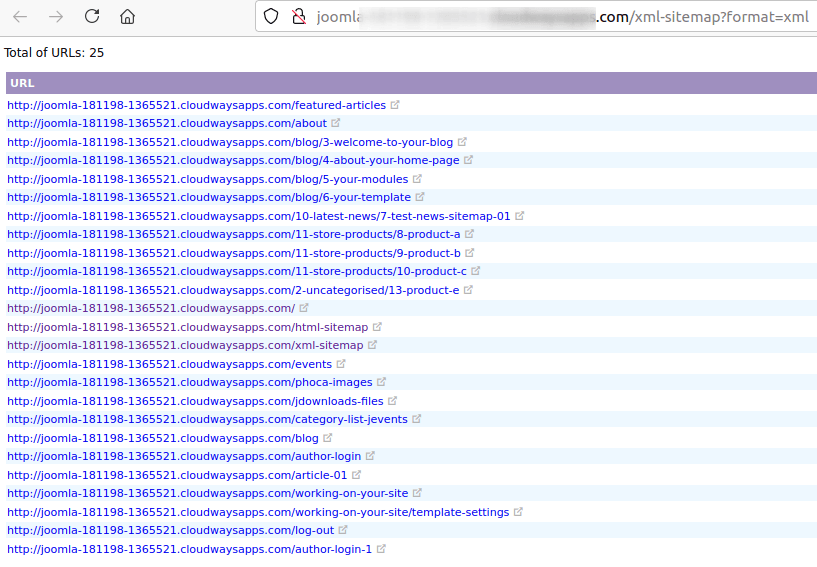Click external icon beside 5-your-modules
Viewport: 817px width, 567px height.
point(417,179)
